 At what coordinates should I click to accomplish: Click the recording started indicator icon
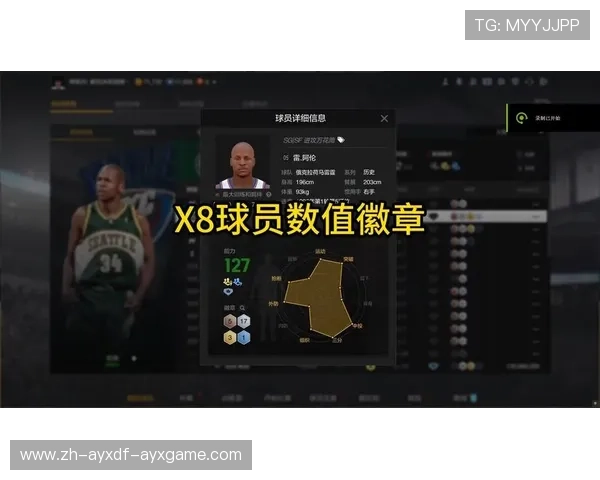coord(521,118)
